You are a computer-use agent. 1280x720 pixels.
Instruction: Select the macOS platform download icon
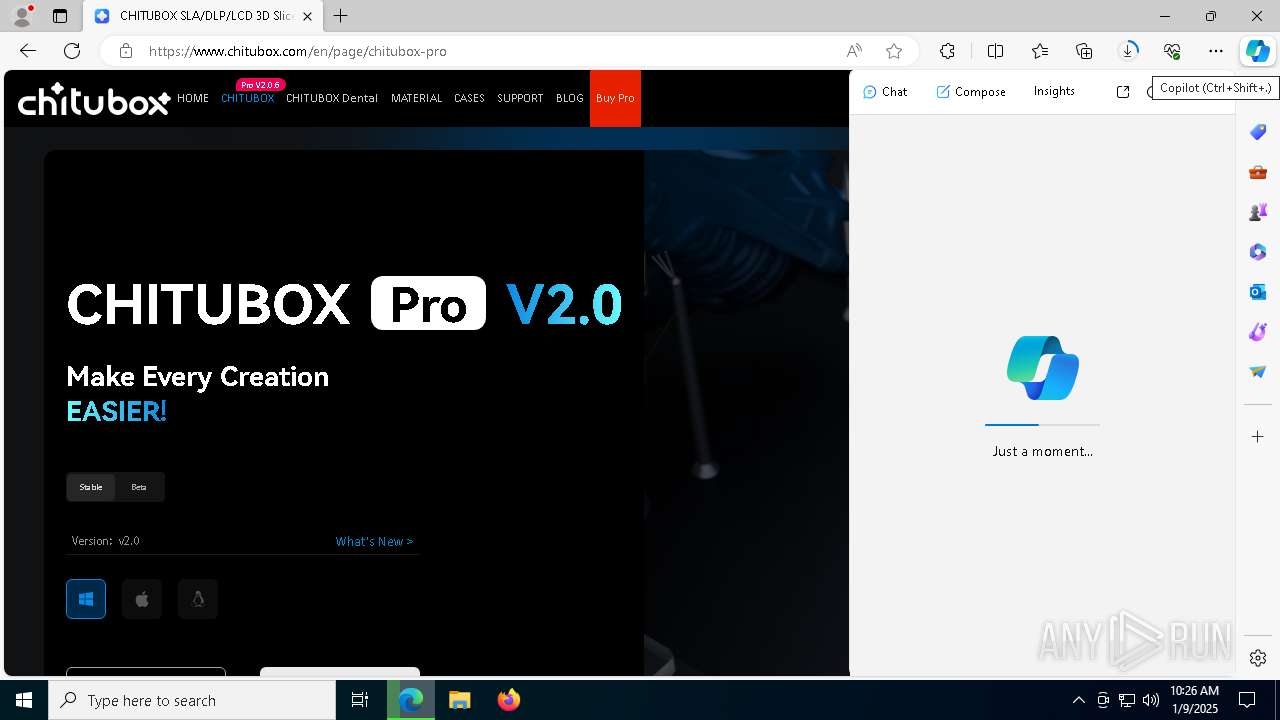142,599
